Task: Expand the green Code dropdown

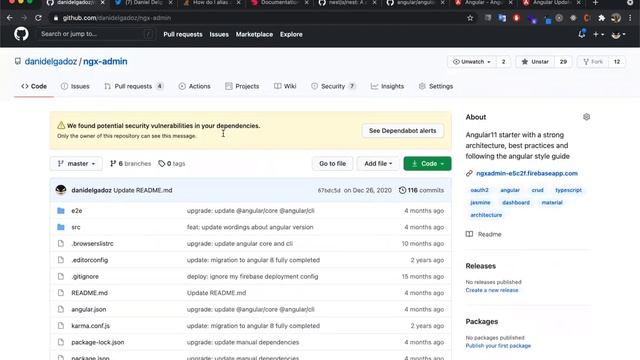Action: click(427, 163)
